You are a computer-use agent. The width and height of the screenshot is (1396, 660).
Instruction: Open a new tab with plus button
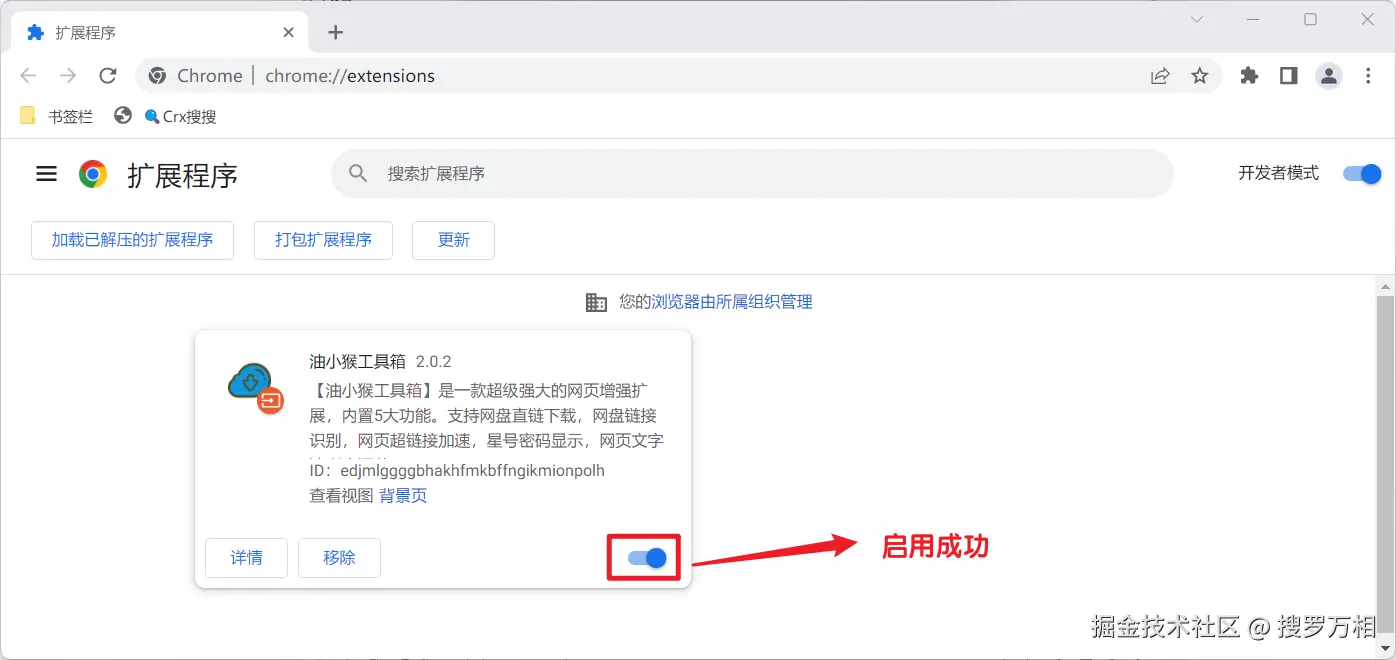pos(335,32)
